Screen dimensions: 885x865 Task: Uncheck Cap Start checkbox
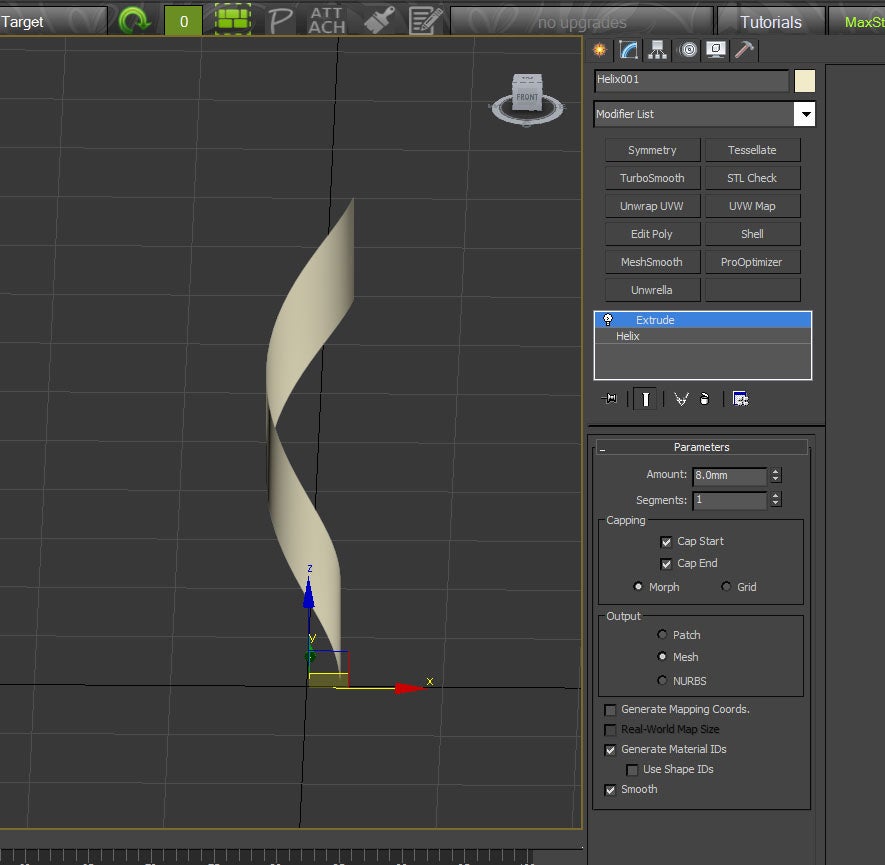(x=666, y=541)
